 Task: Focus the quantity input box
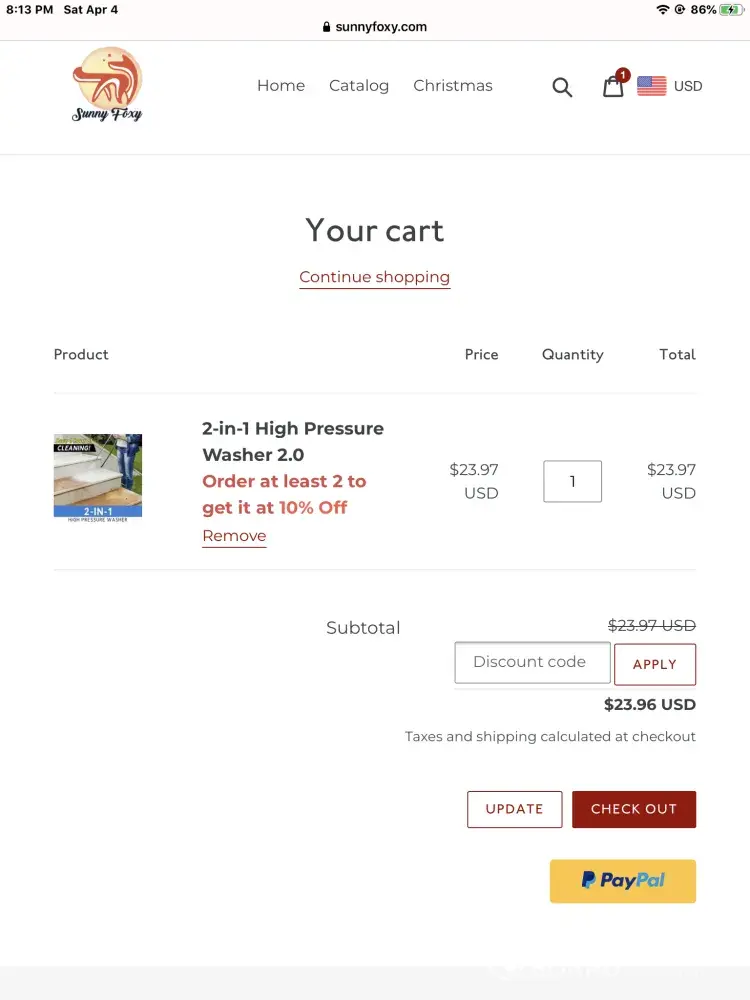click(572, 481)
